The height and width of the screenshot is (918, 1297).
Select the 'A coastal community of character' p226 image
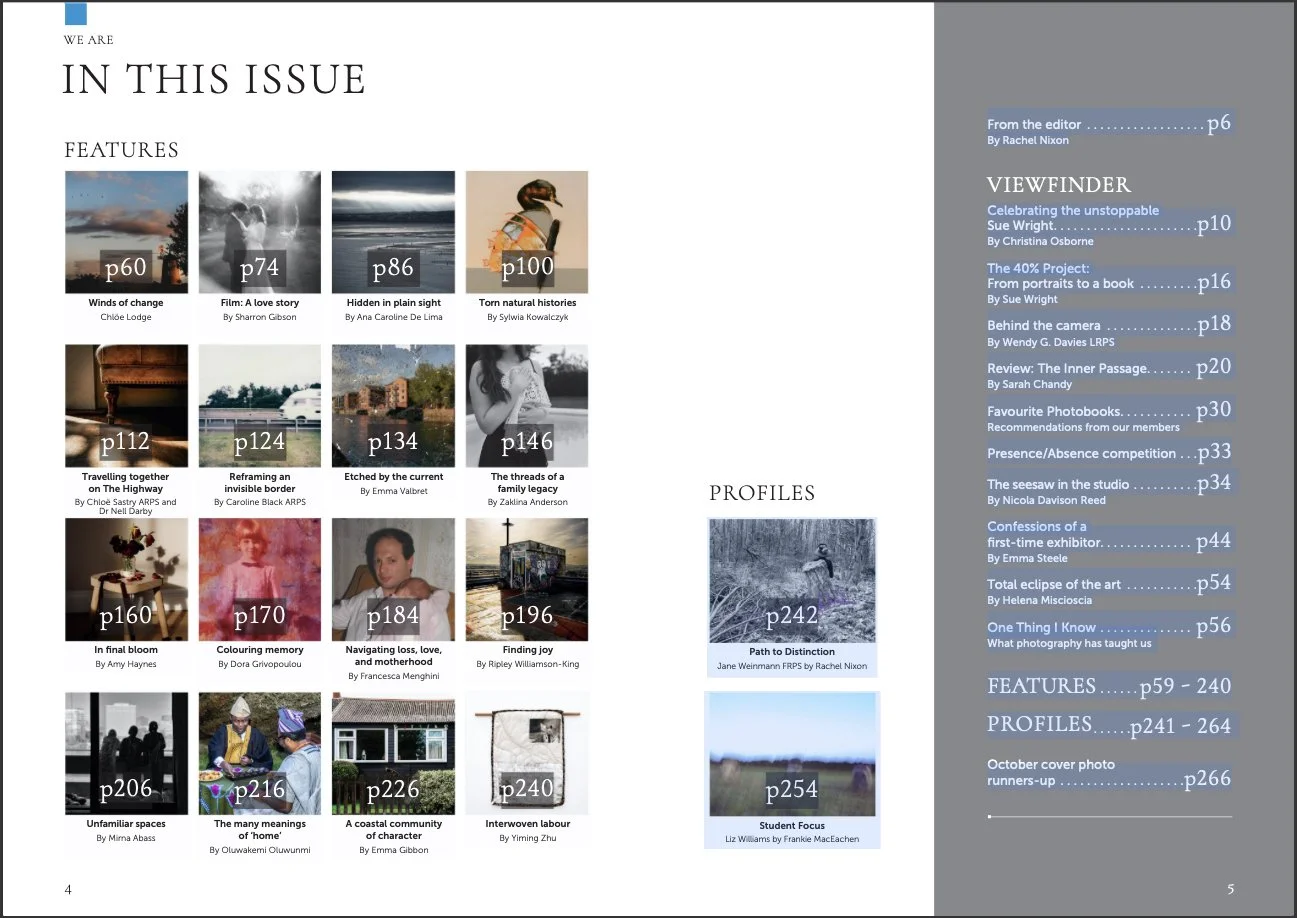(393, 753)
